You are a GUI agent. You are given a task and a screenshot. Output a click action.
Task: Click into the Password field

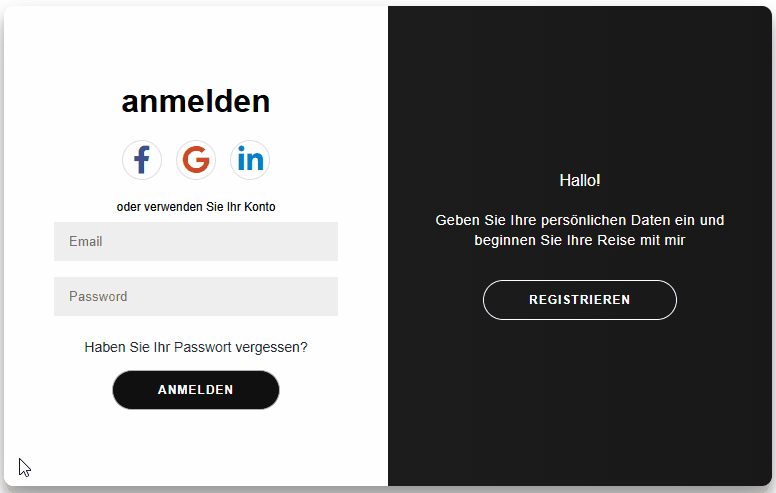coord(196,297)
